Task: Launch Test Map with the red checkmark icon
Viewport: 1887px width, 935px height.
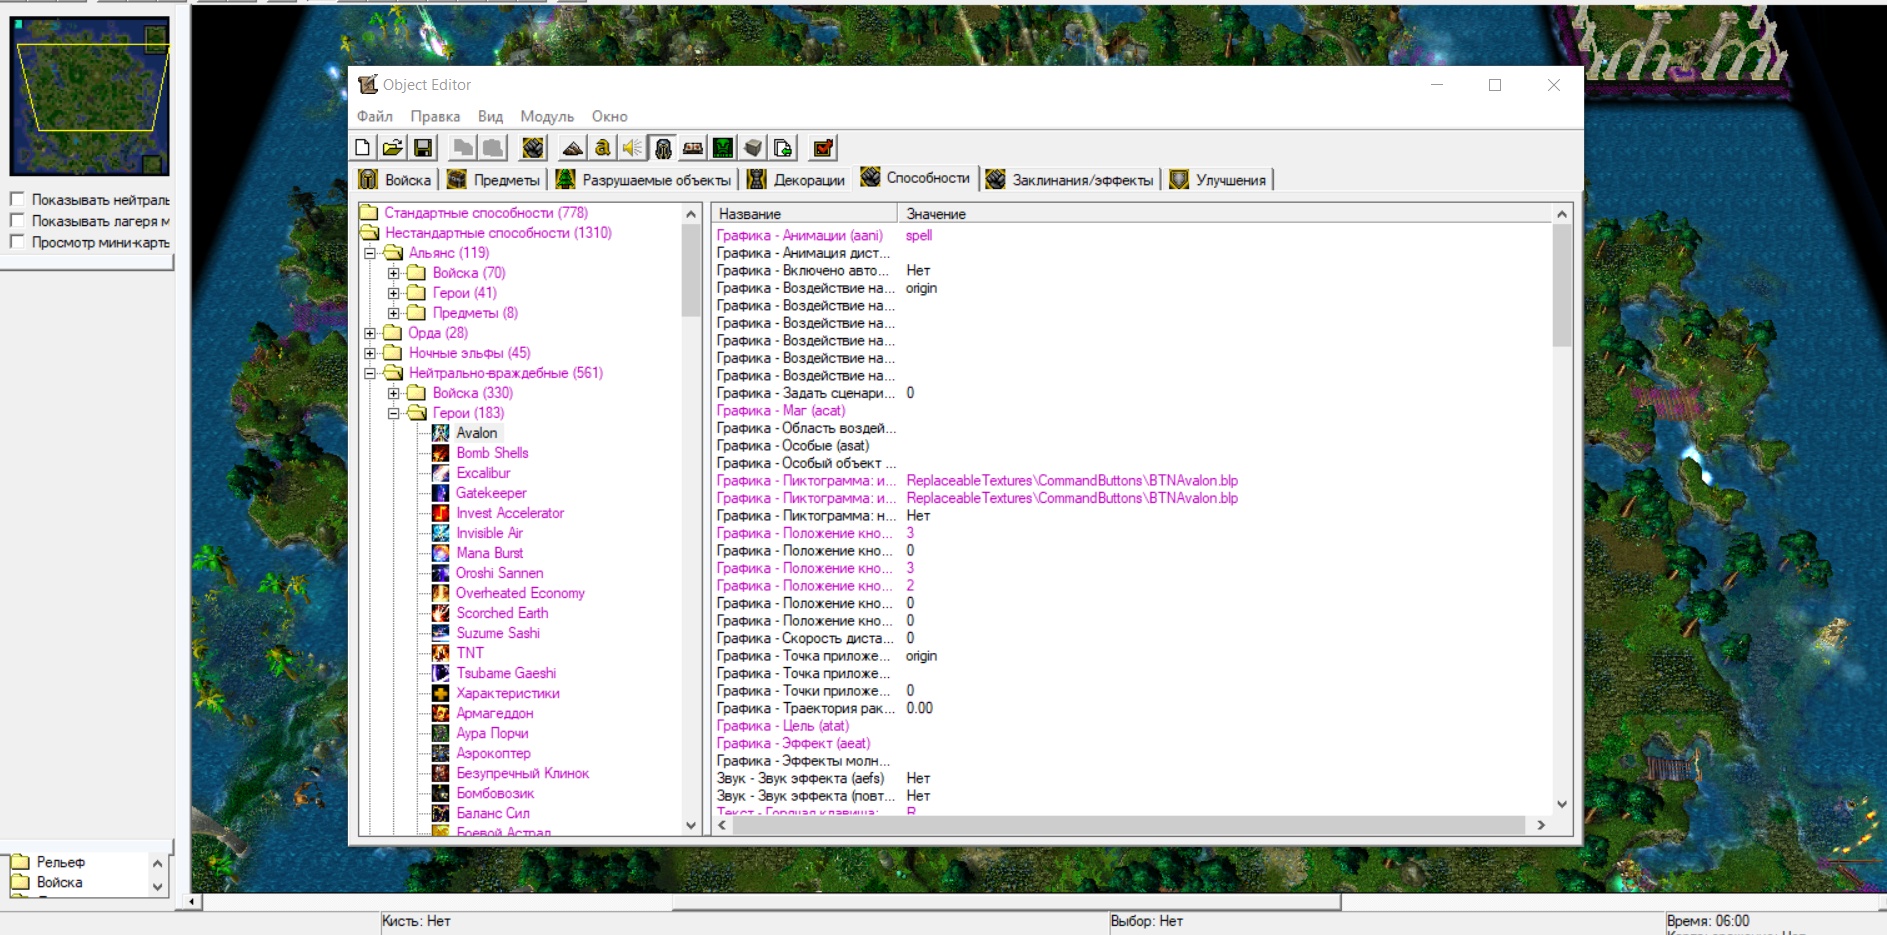Action: pos(823,148)
